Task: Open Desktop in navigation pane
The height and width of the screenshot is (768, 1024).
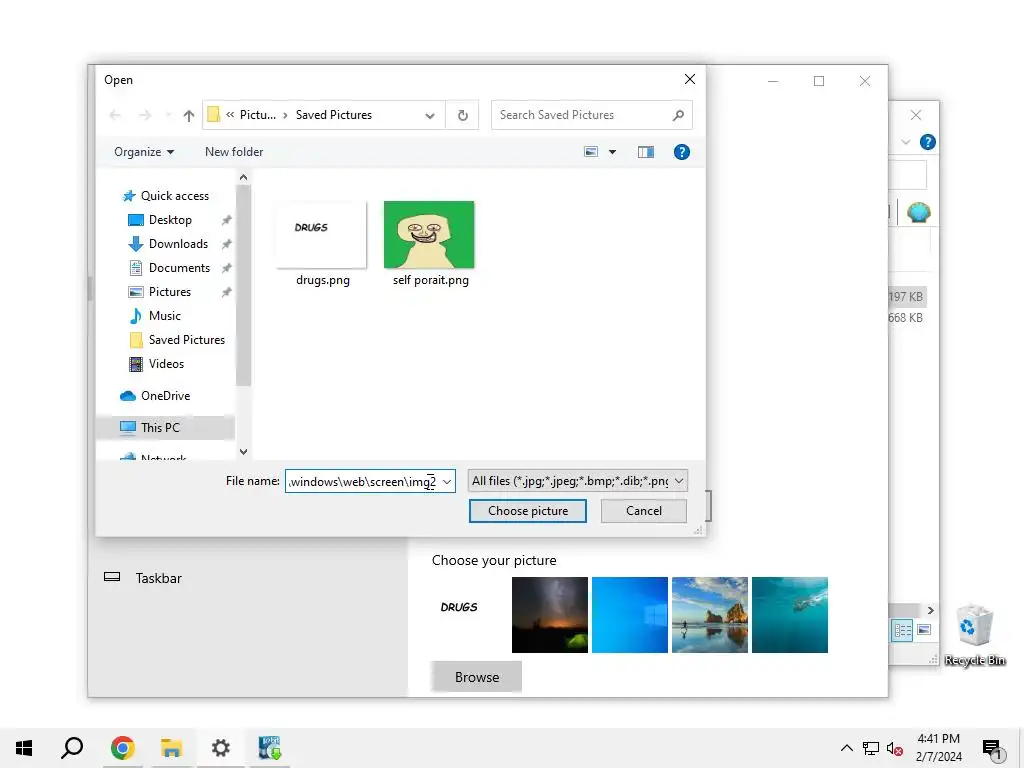Action: tap(170, 220)
